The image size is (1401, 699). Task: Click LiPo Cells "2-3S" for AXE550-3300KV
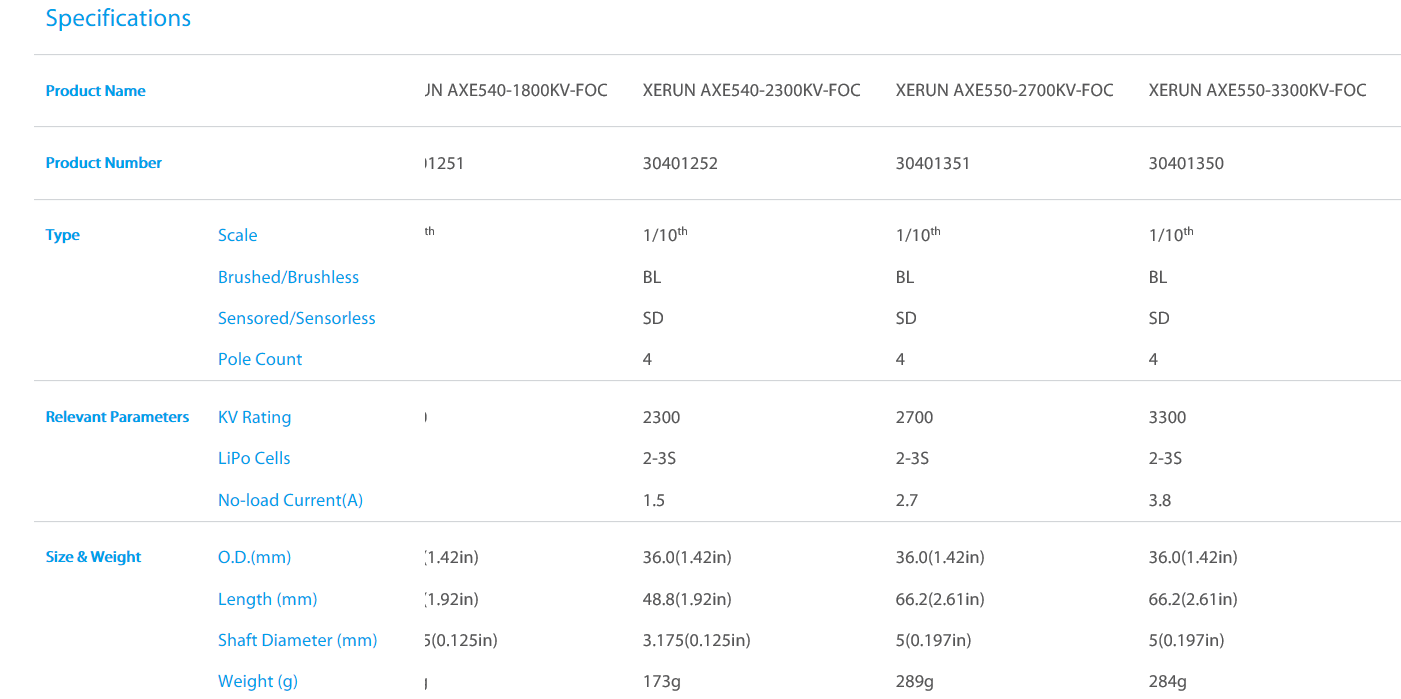pos(1165,458)
